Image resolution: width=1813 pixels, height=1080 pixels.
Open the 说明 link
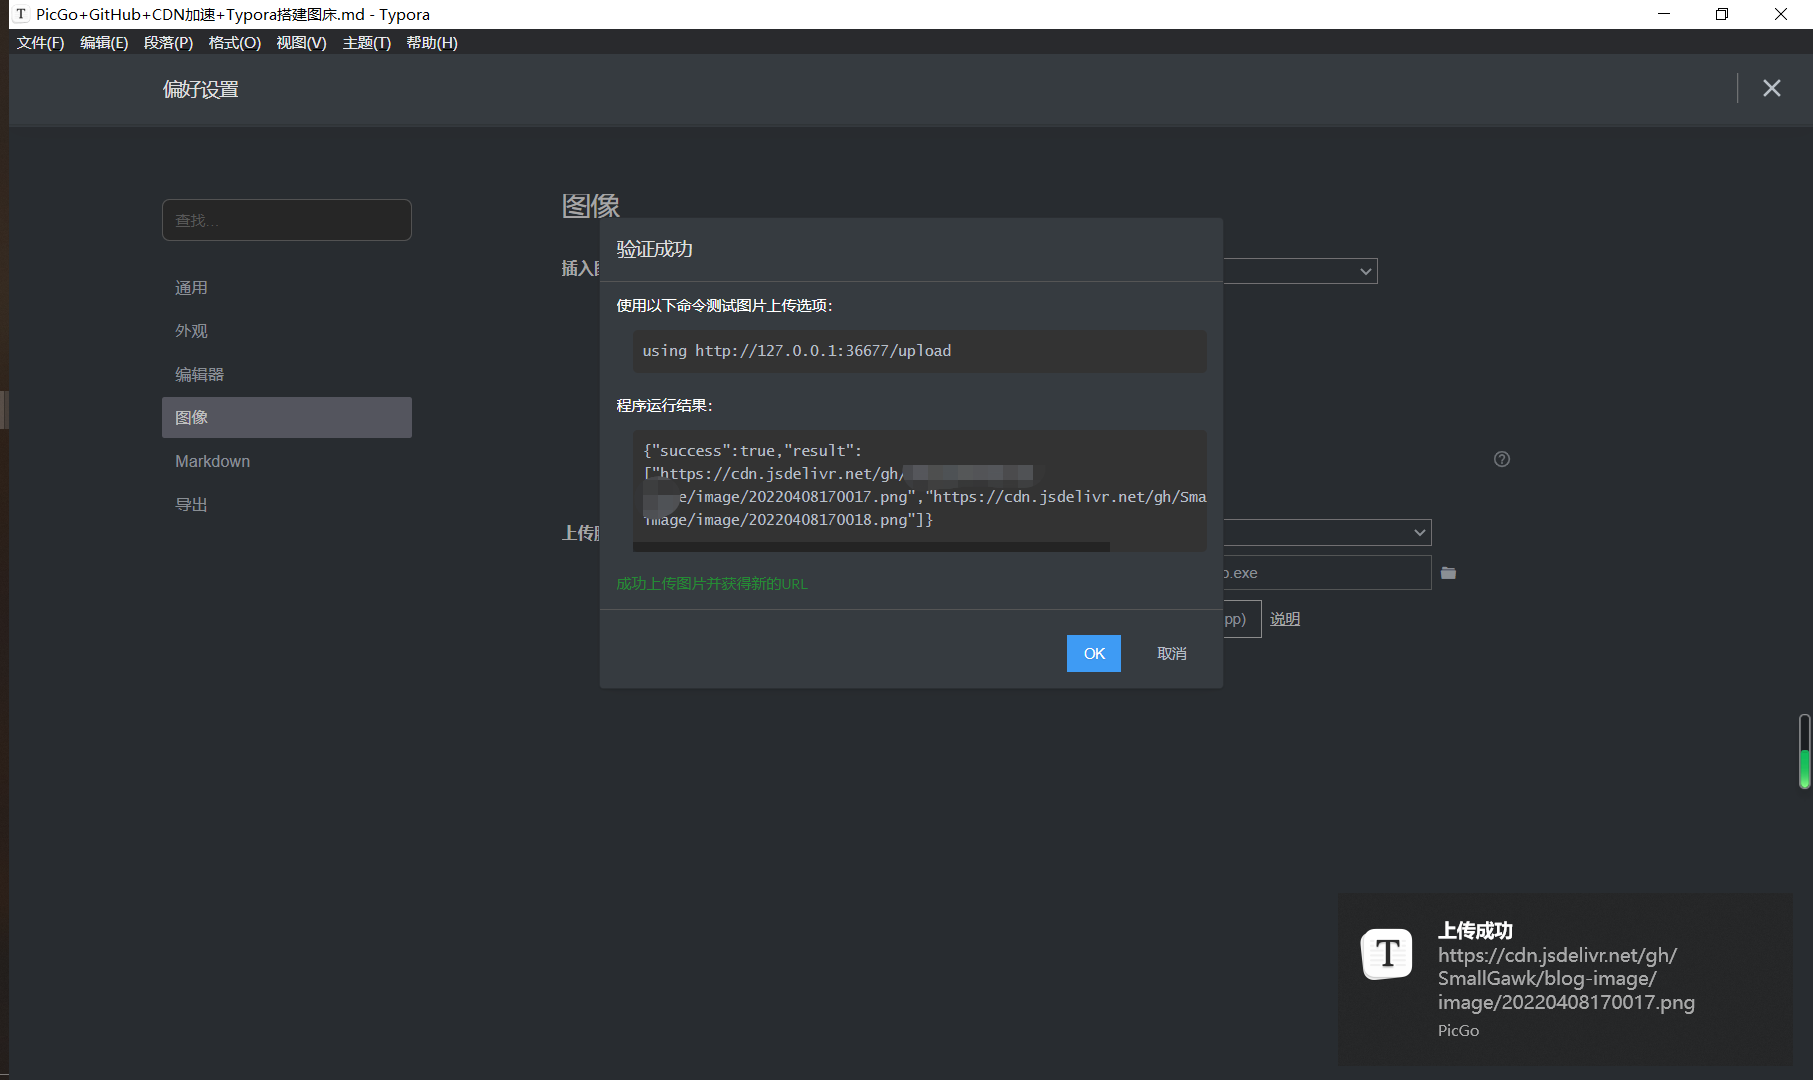pyautogui.click(x=1285, y=618)
